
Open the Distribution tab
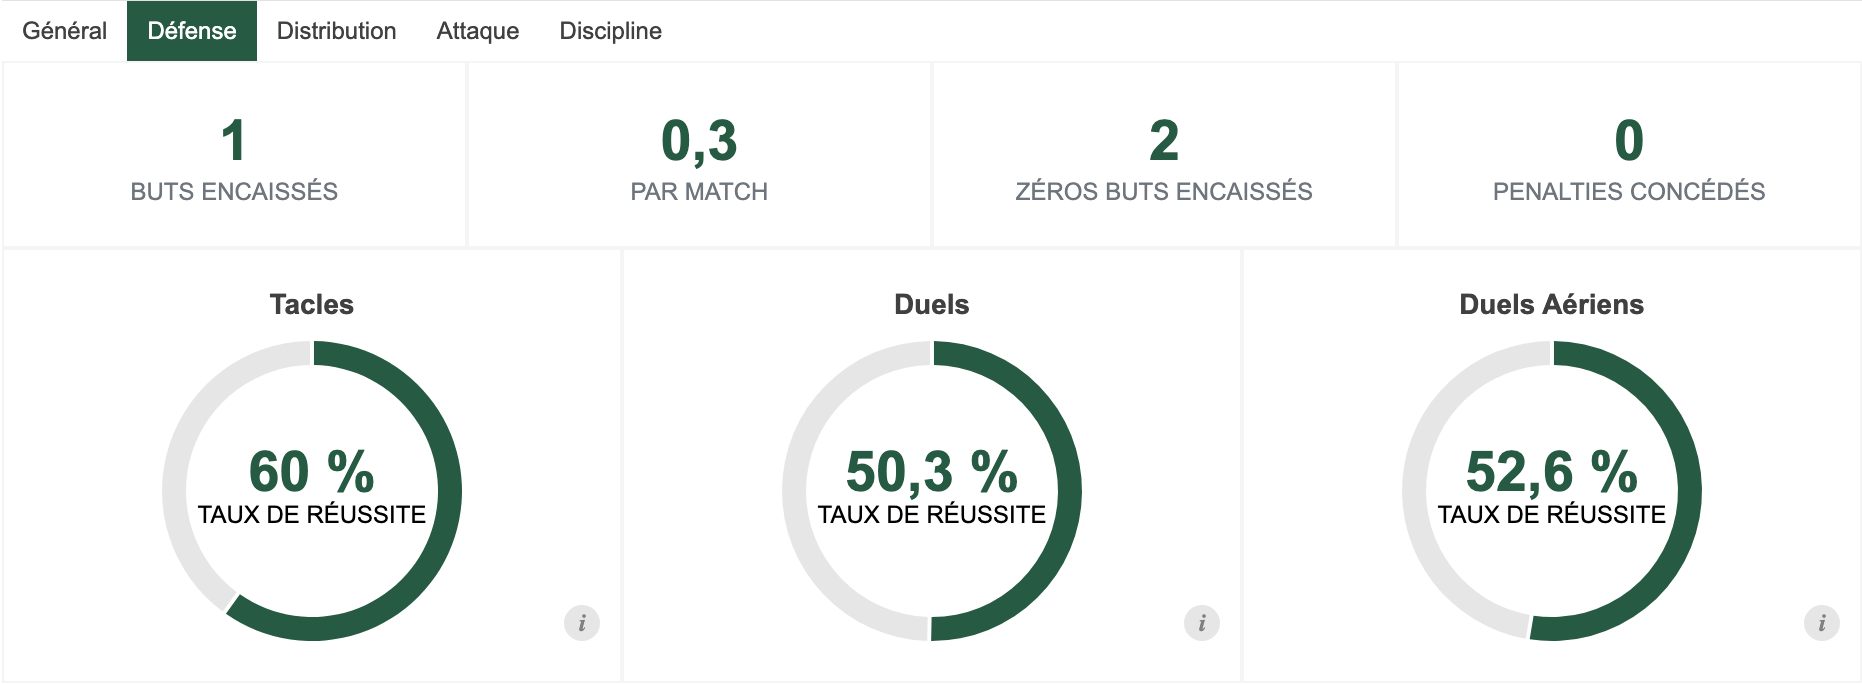click(337, 31)
